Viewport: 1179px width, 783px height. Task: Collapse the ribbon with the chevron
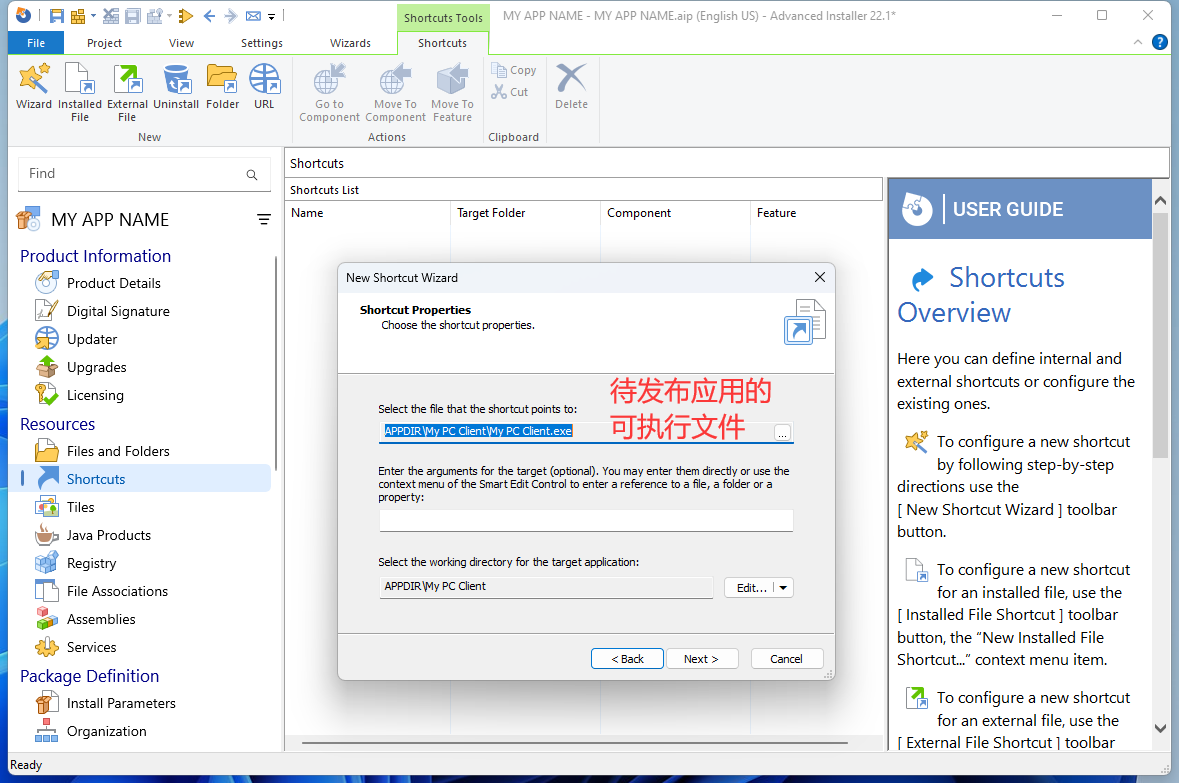coord(1137,43)
